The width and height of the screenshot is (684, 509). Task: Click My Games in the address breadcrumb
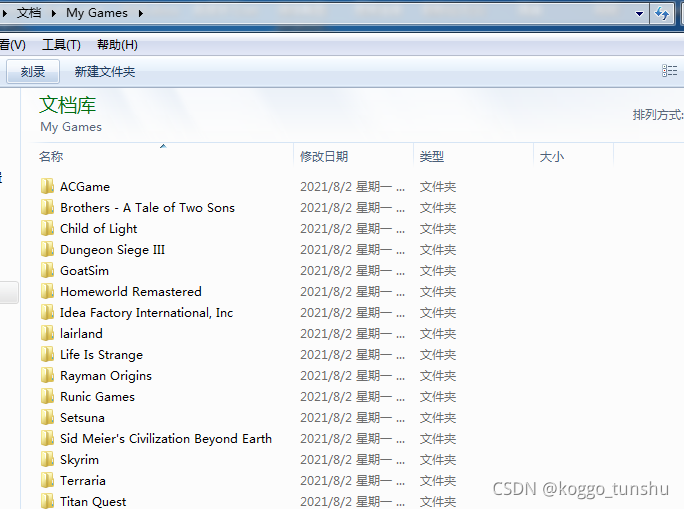coord(97,13)
